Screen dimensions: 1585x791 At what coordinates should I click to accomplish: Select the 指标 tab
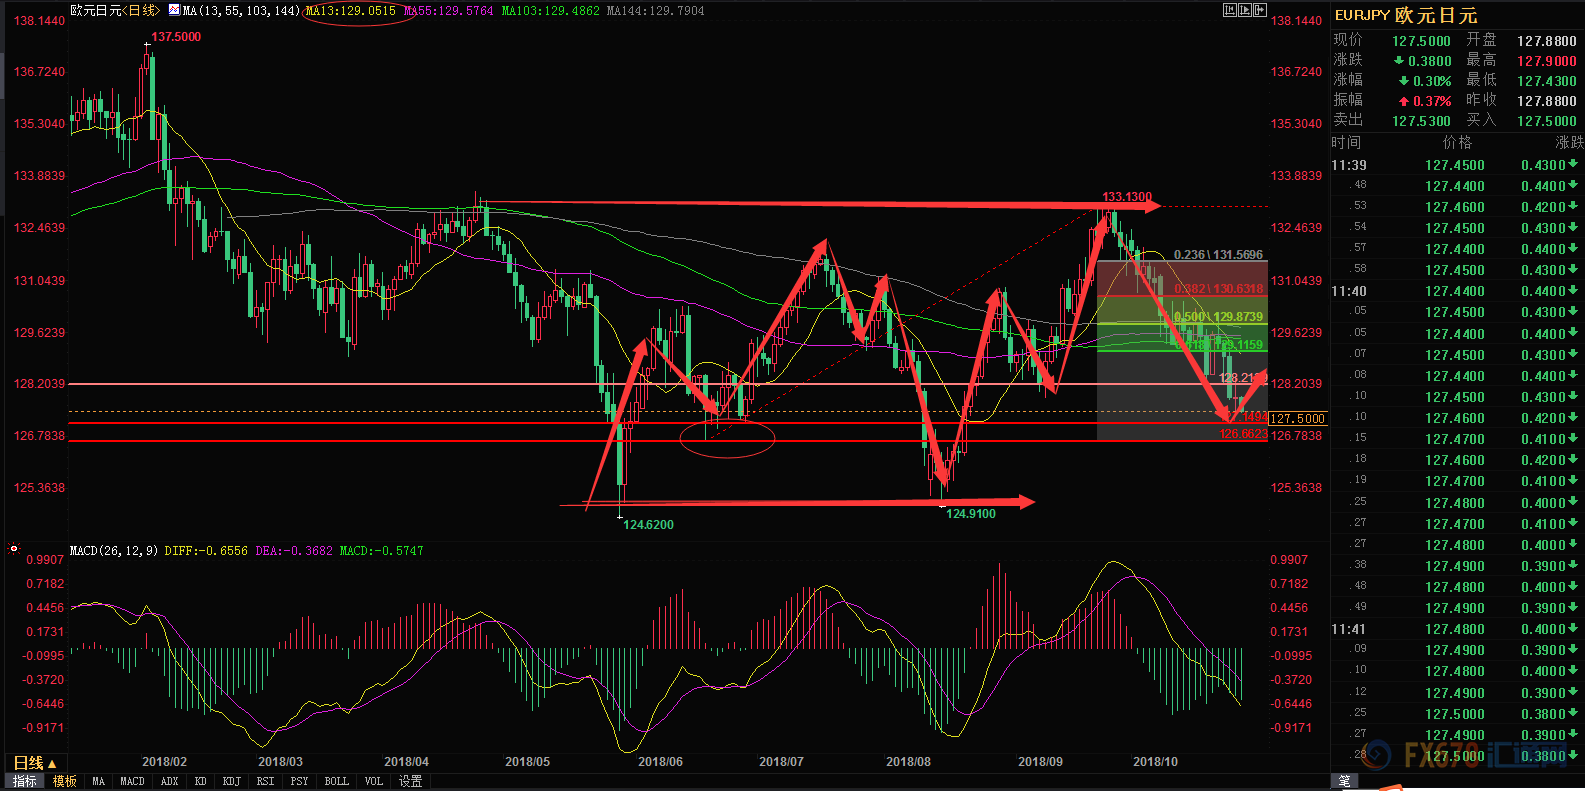pyautogui.click(x=25, y=781)
